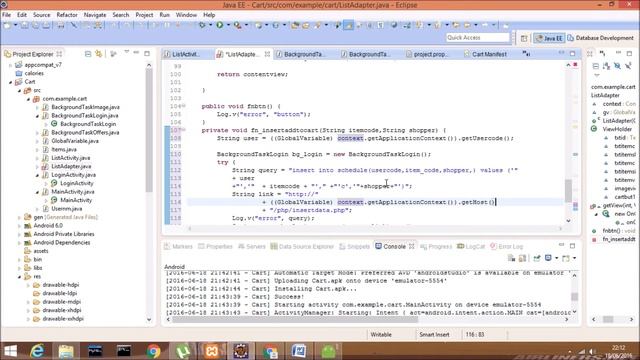This screenshot has height=360, width=640.
Task: Maximize the Console panel
Action: coord(572,246)
